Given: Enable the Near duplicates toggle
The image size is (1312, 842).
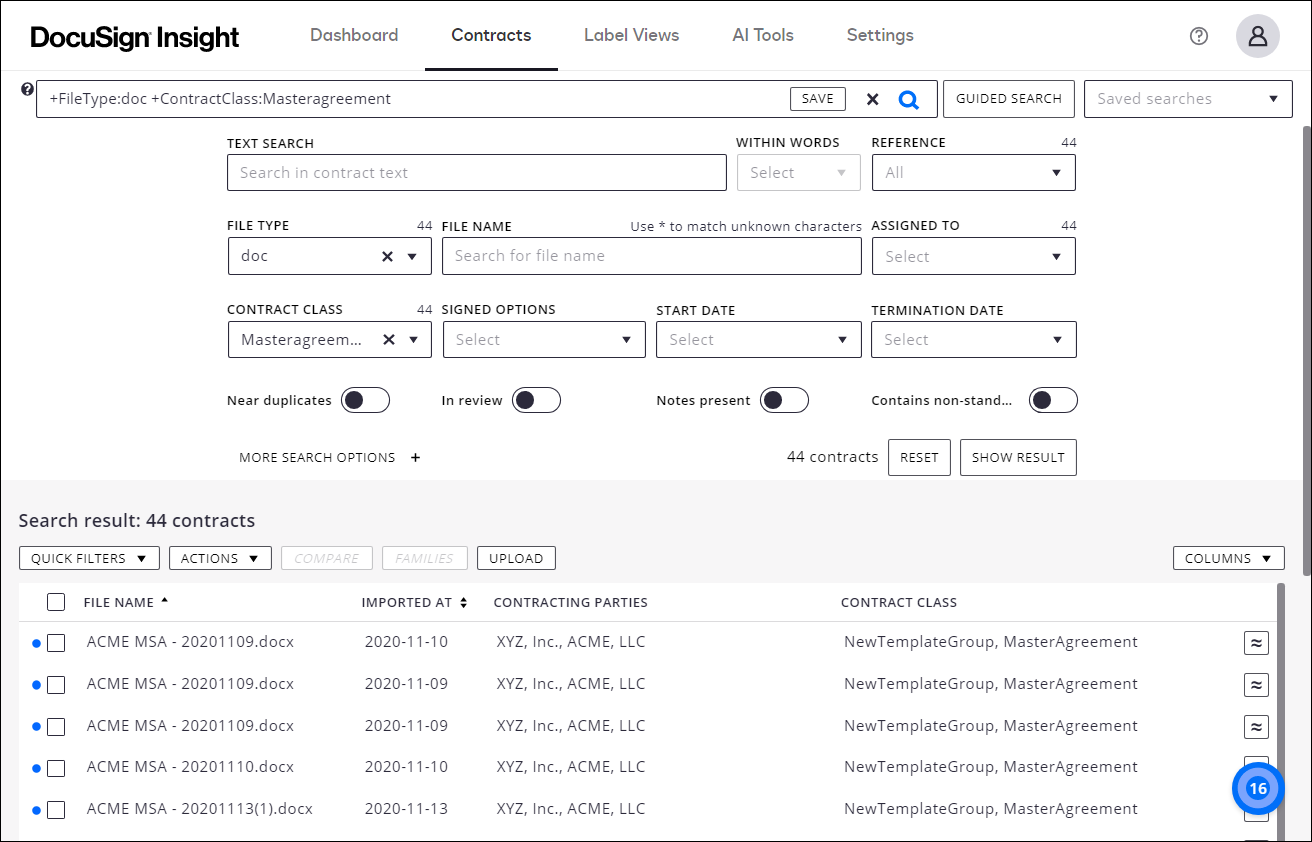Looking at the screenshot, I should click(x=365, y=399).
